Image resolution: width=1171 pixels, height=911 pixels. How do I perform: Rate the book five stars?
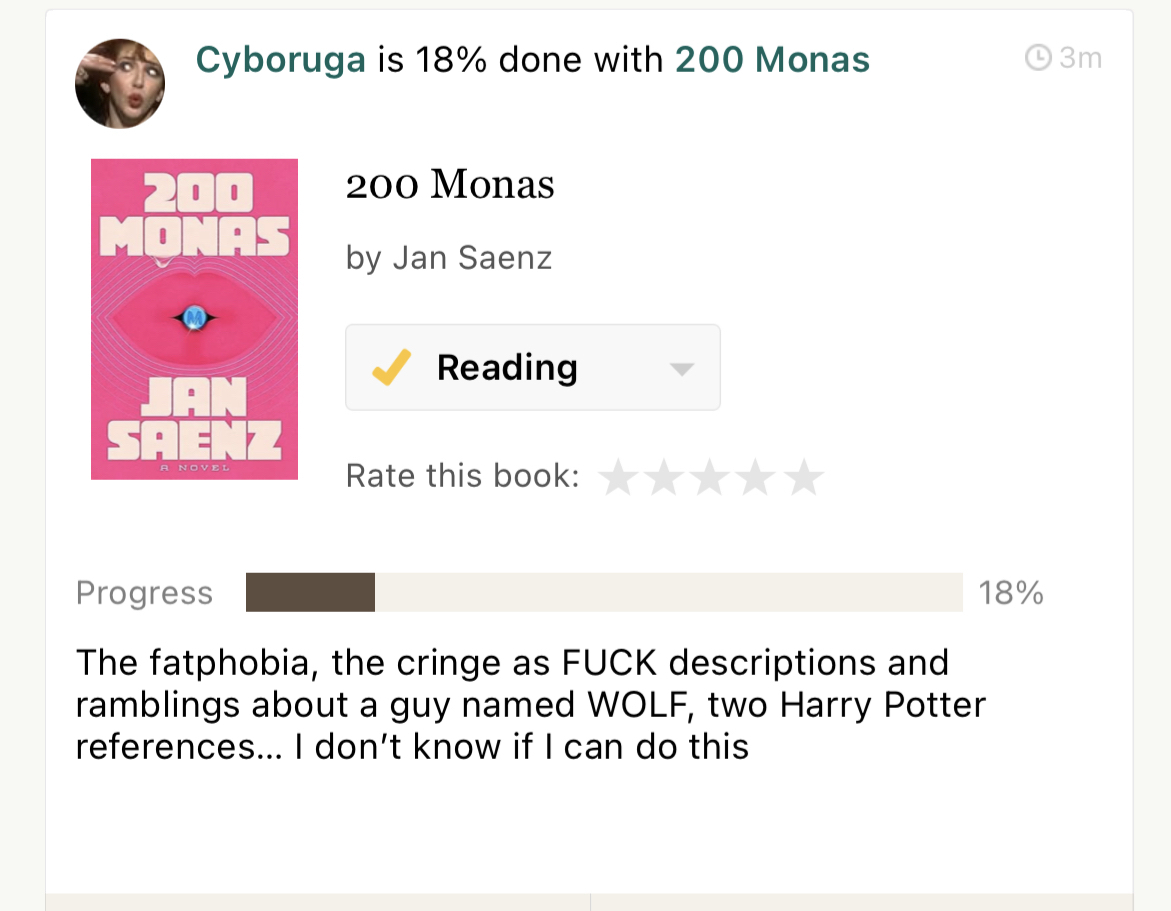point(803,478)
